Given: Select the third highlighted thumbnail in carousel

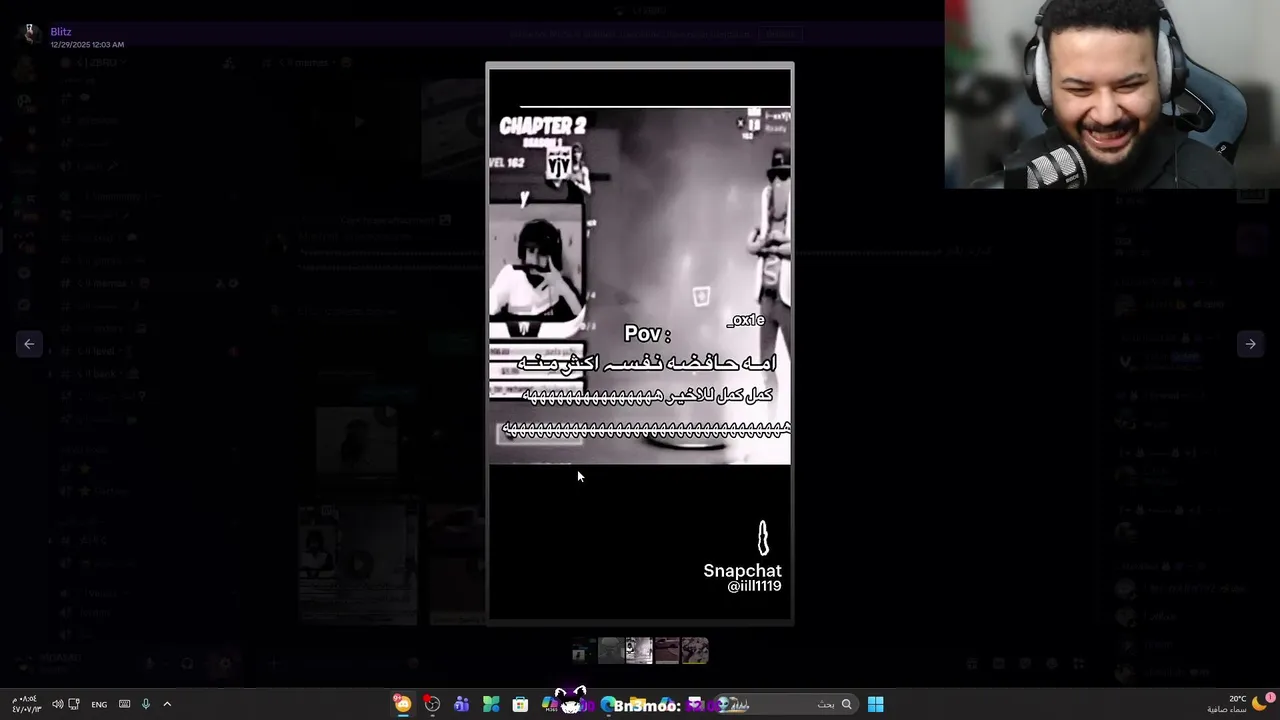Looking at the screenshot, I should tap(639, 651).
